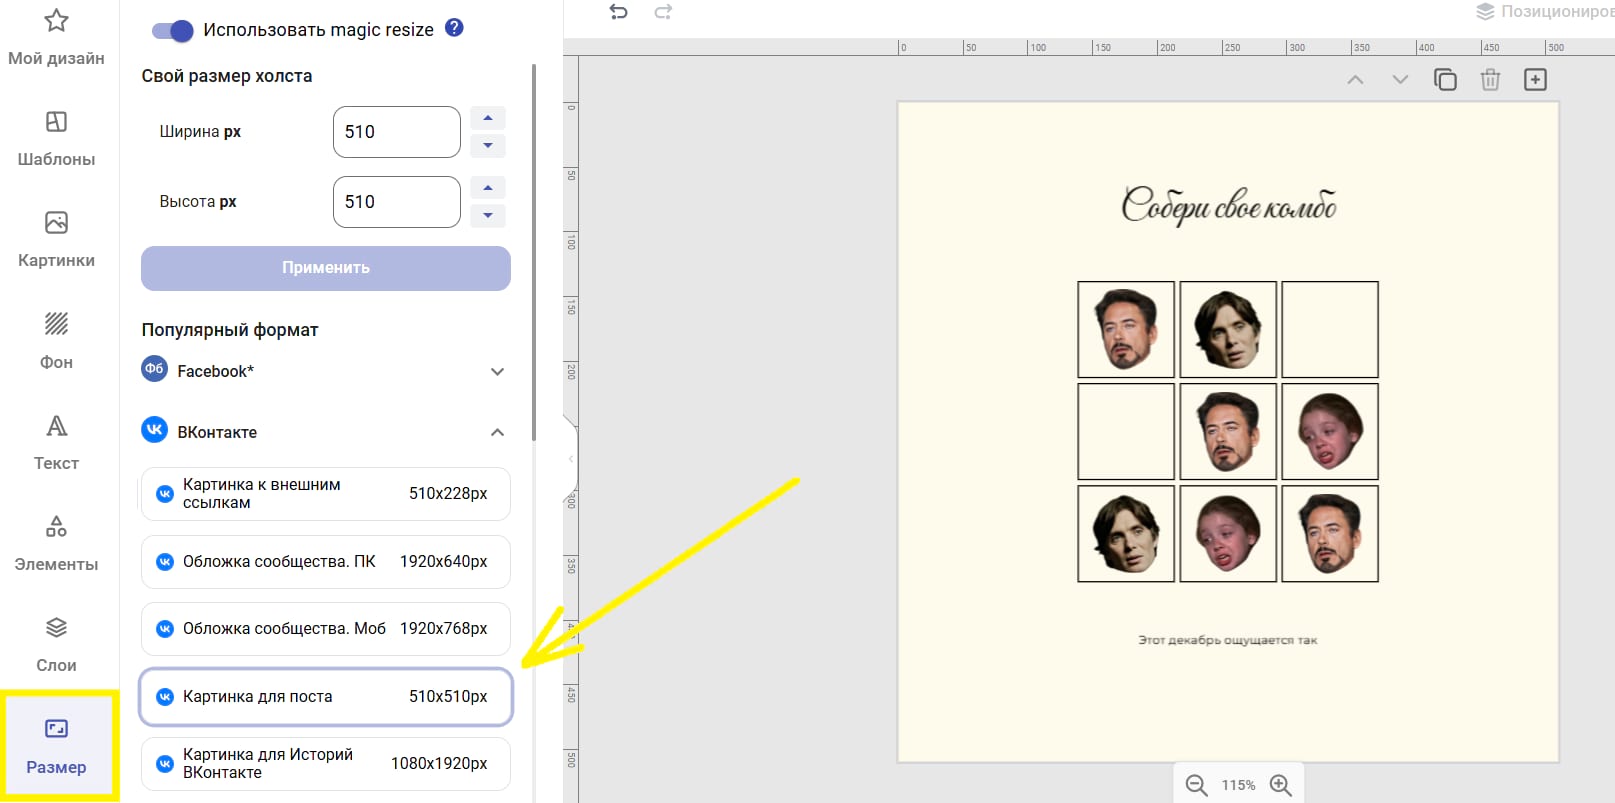This screenshot has width=1615, height=803.
Task: Select the "Картинка для Историй ВКонтакте" preset
Action: pyautogui.click(x=325, y=764)
